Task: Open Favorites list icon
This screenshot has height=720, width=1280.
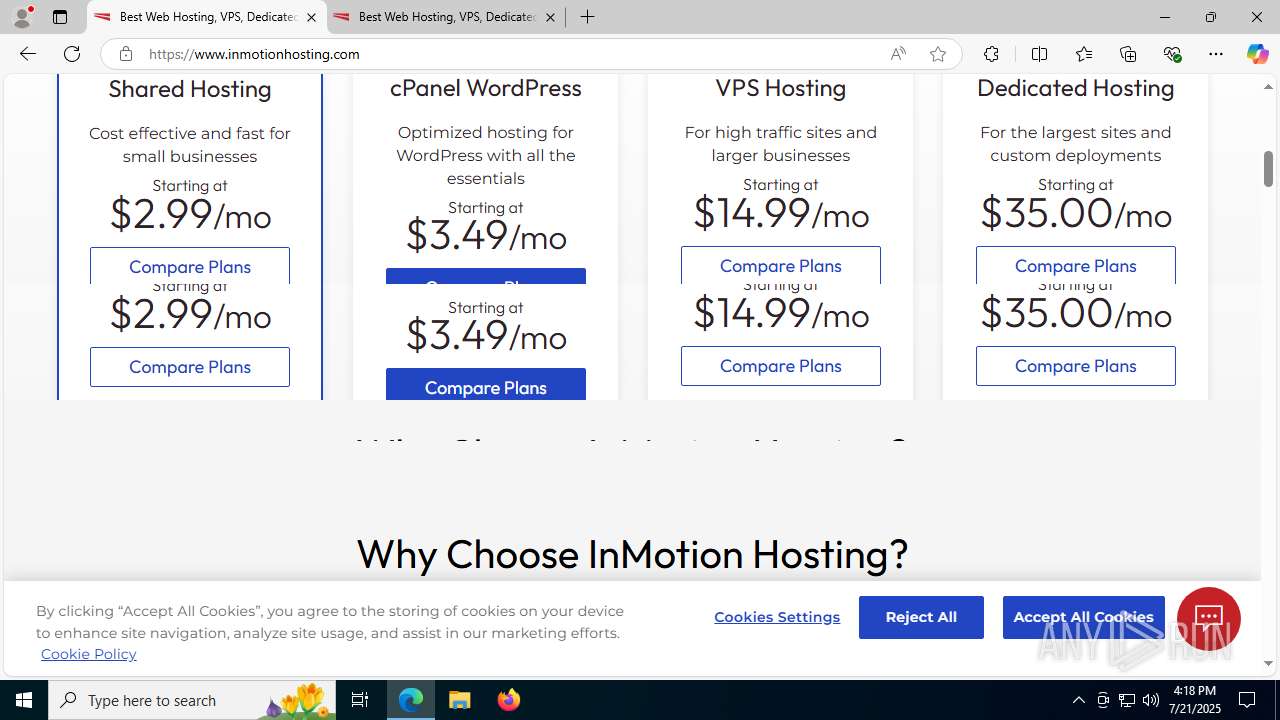Action: tap(1084, 54)
